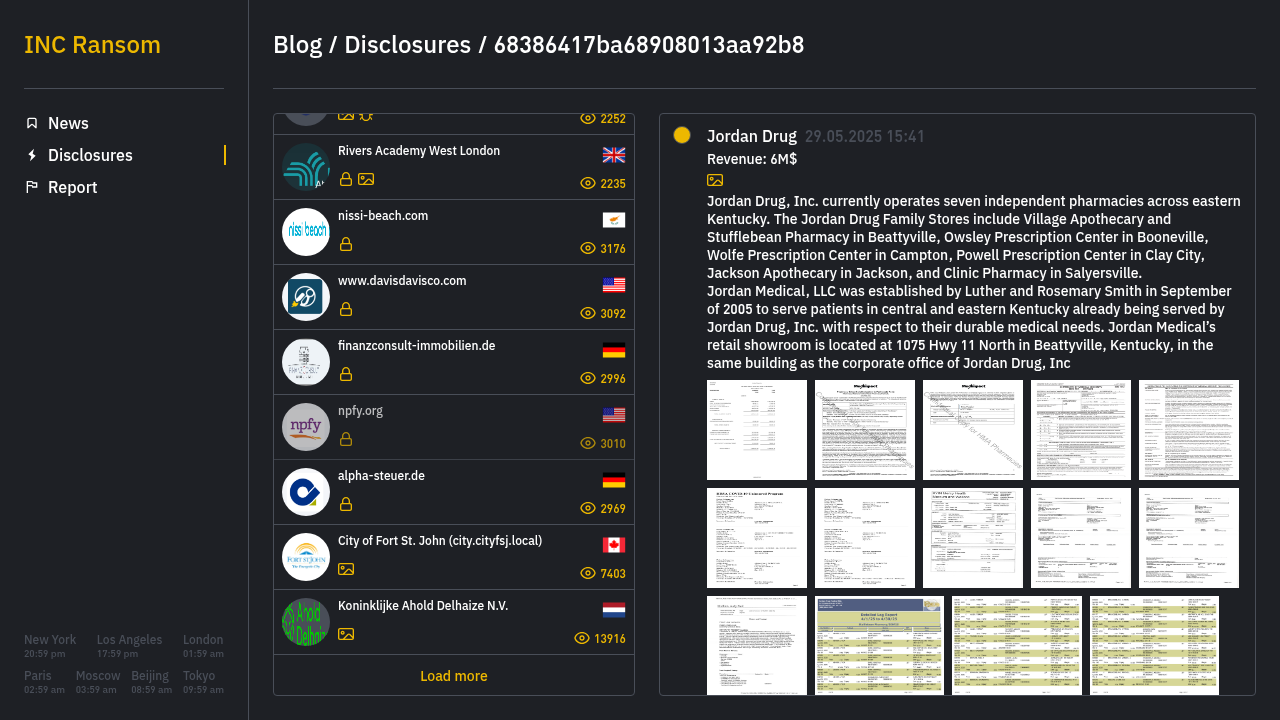Click the finanzconsult-immobilien logo avatar
The width and height of the screenshot is (1280, 720).
(x=306, y=362)
